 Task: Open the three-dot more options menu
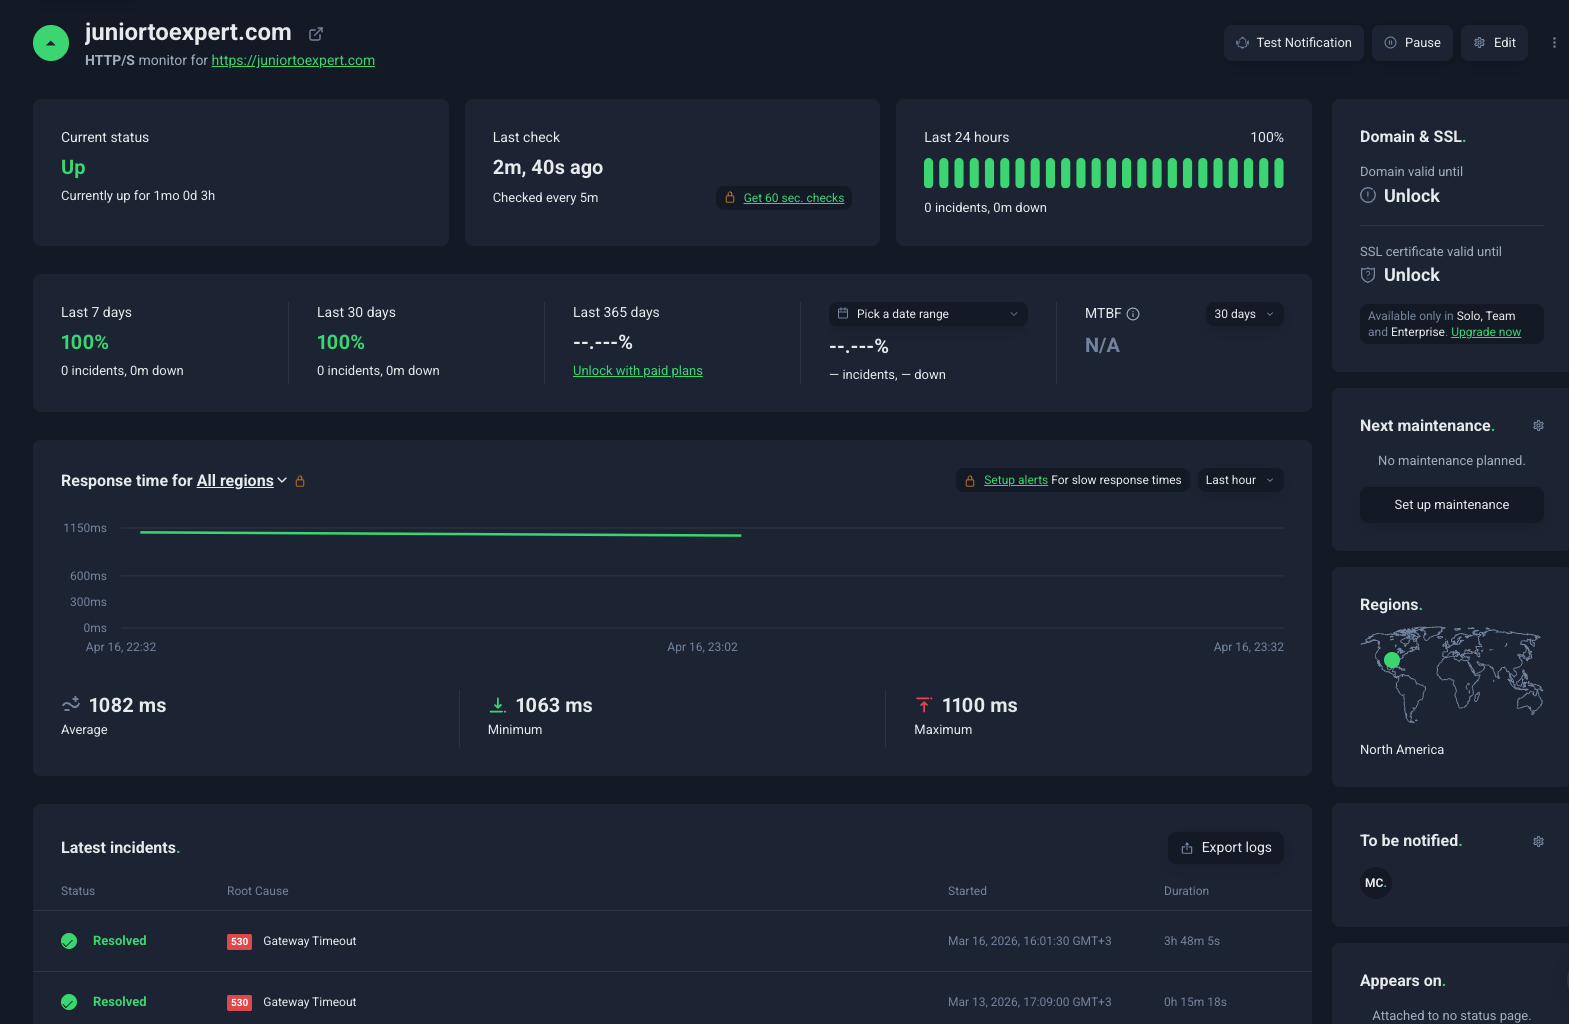point(1554,43)
